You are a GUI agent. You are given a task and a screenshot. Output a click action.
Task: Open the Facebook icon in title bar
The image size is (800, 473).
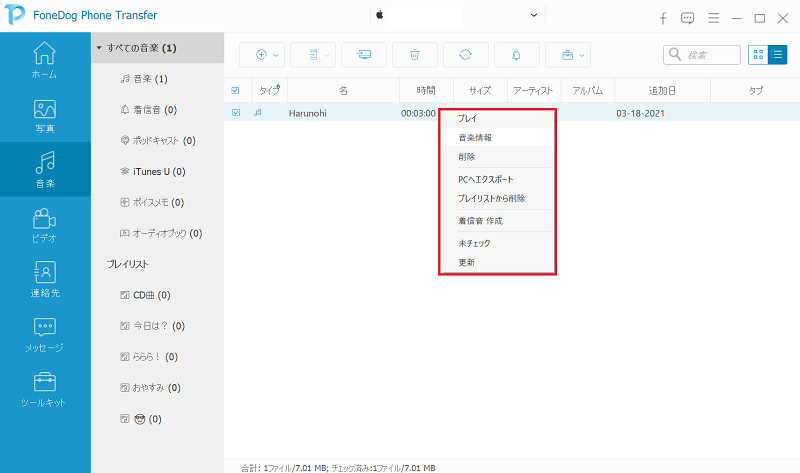[663, 18]
